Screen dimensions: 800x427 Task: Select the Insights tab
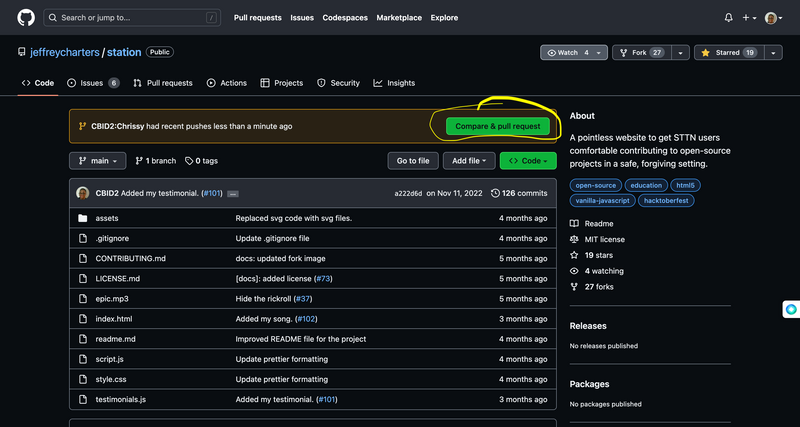(x=394, y=83)
